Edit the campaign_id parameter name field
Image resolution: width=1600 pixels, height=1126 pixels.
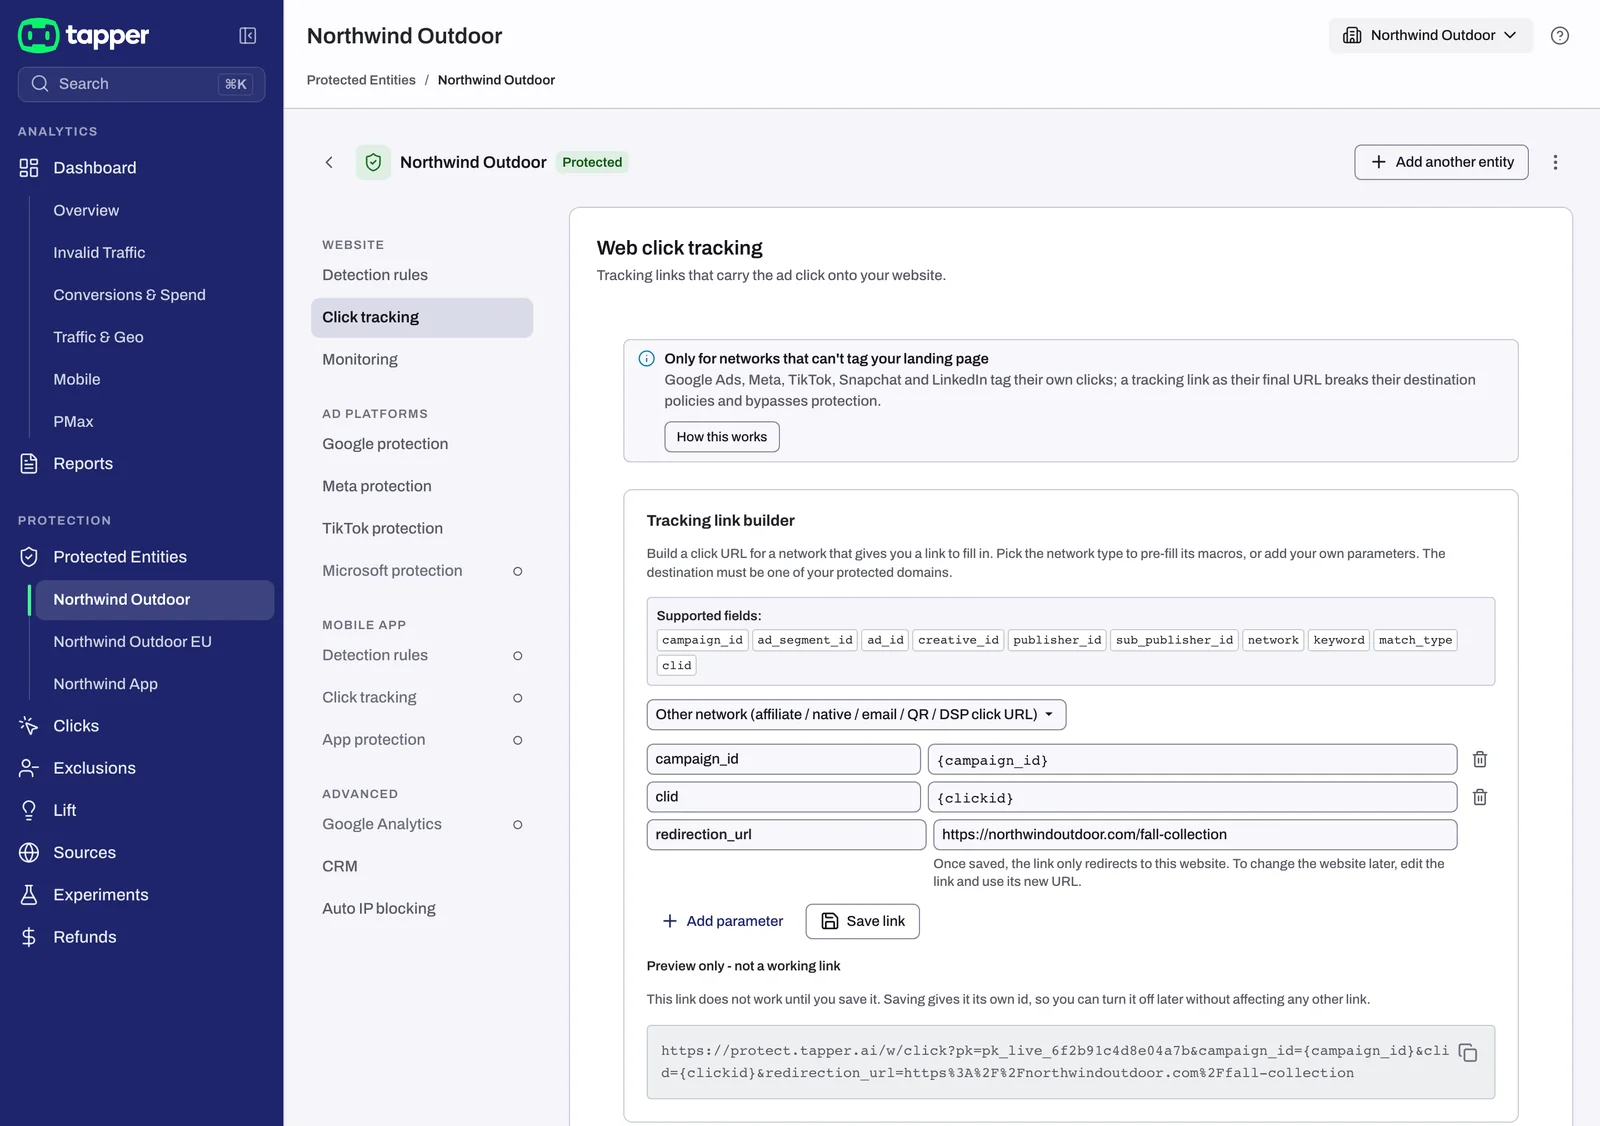click(x=783, y=759)
